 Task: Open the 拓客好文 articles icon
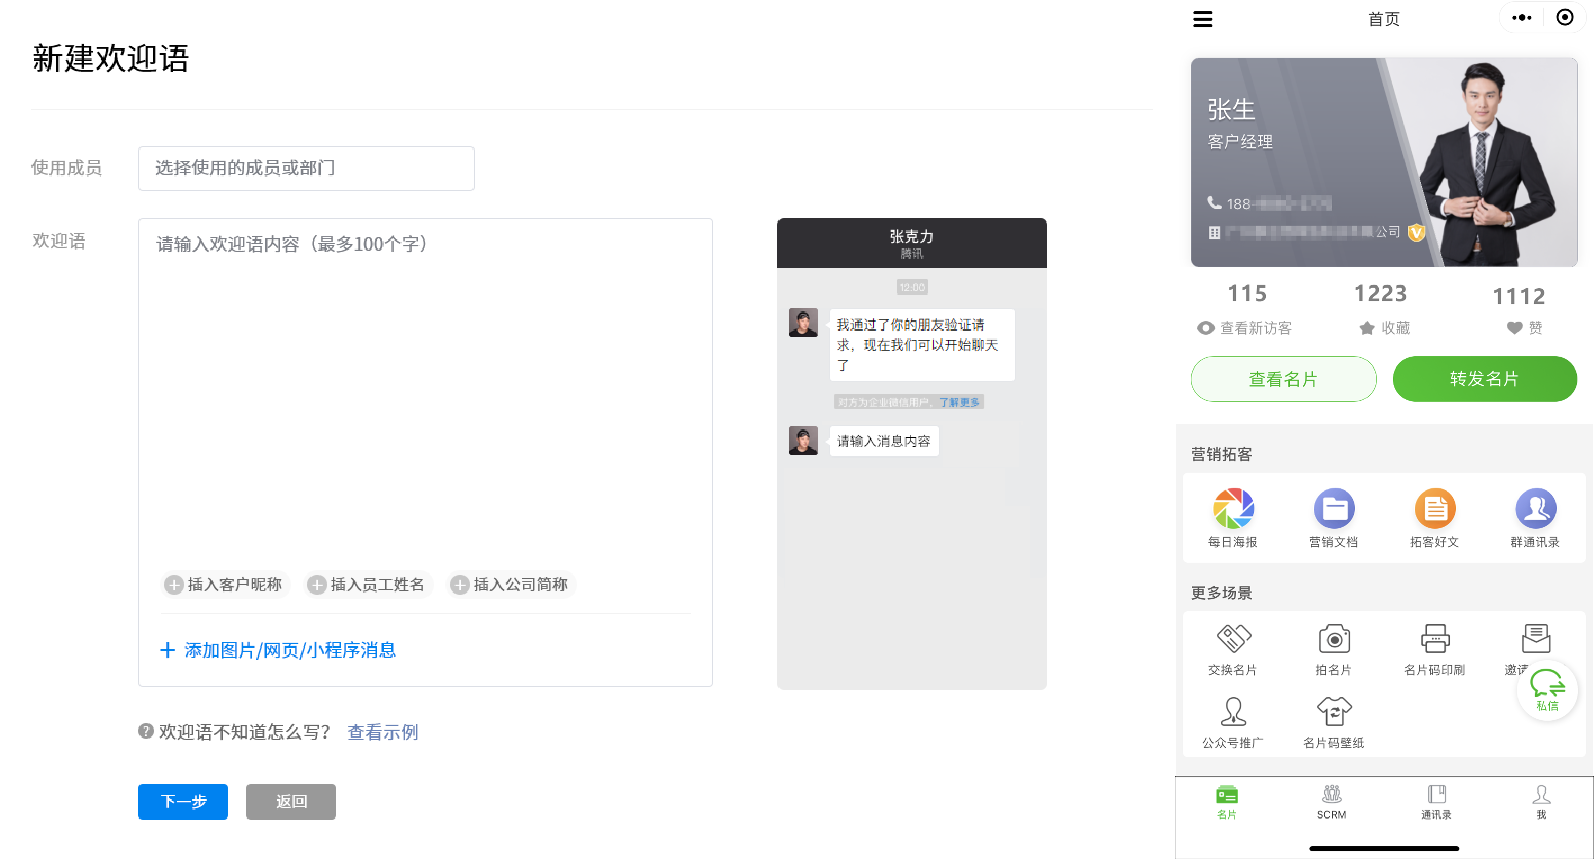[1435, 509]
